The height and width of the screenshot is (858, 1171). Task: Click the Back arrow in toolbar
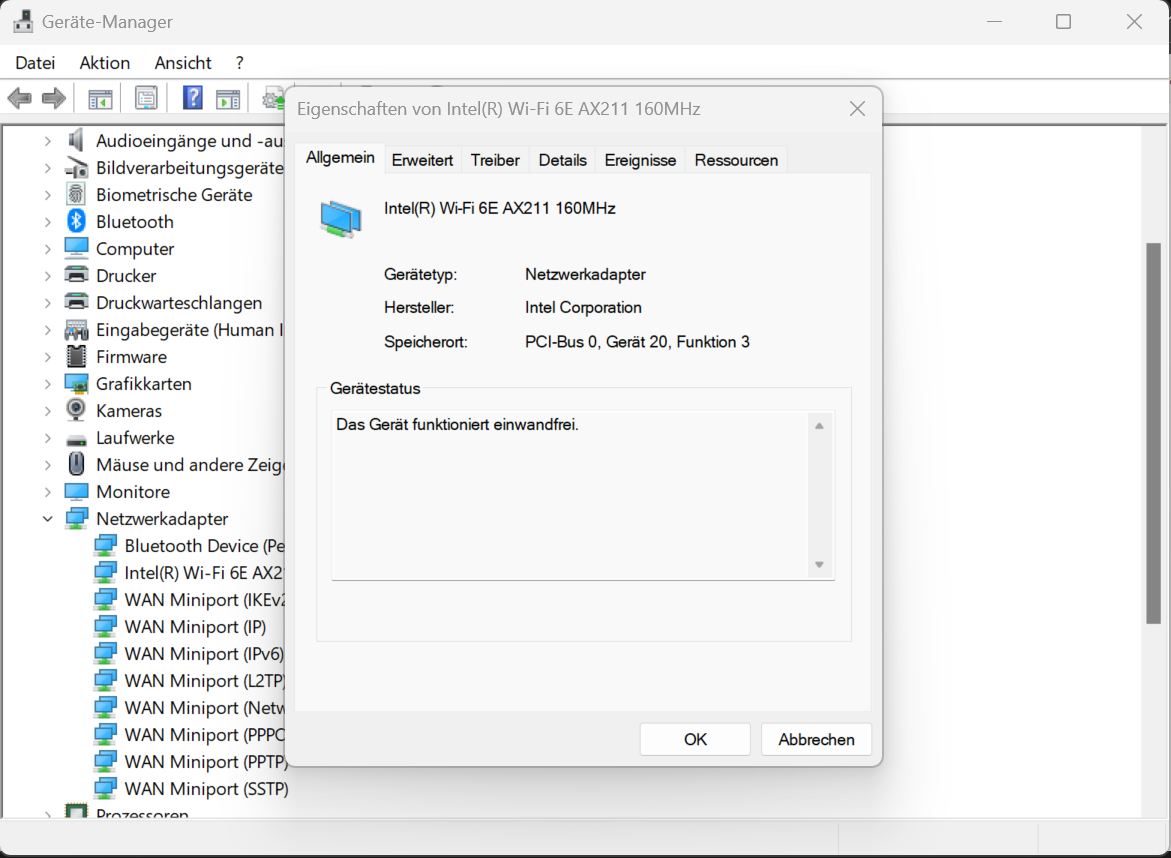tap(19, 98)
